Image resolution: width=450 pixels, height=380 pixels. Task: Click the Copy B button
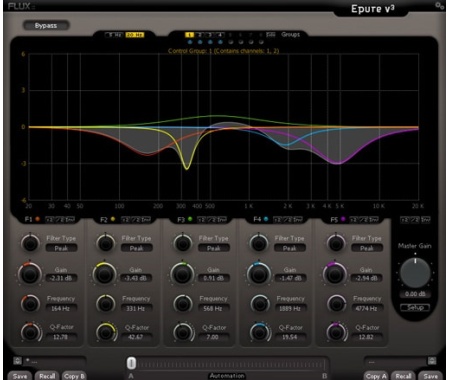pos(74,376)
